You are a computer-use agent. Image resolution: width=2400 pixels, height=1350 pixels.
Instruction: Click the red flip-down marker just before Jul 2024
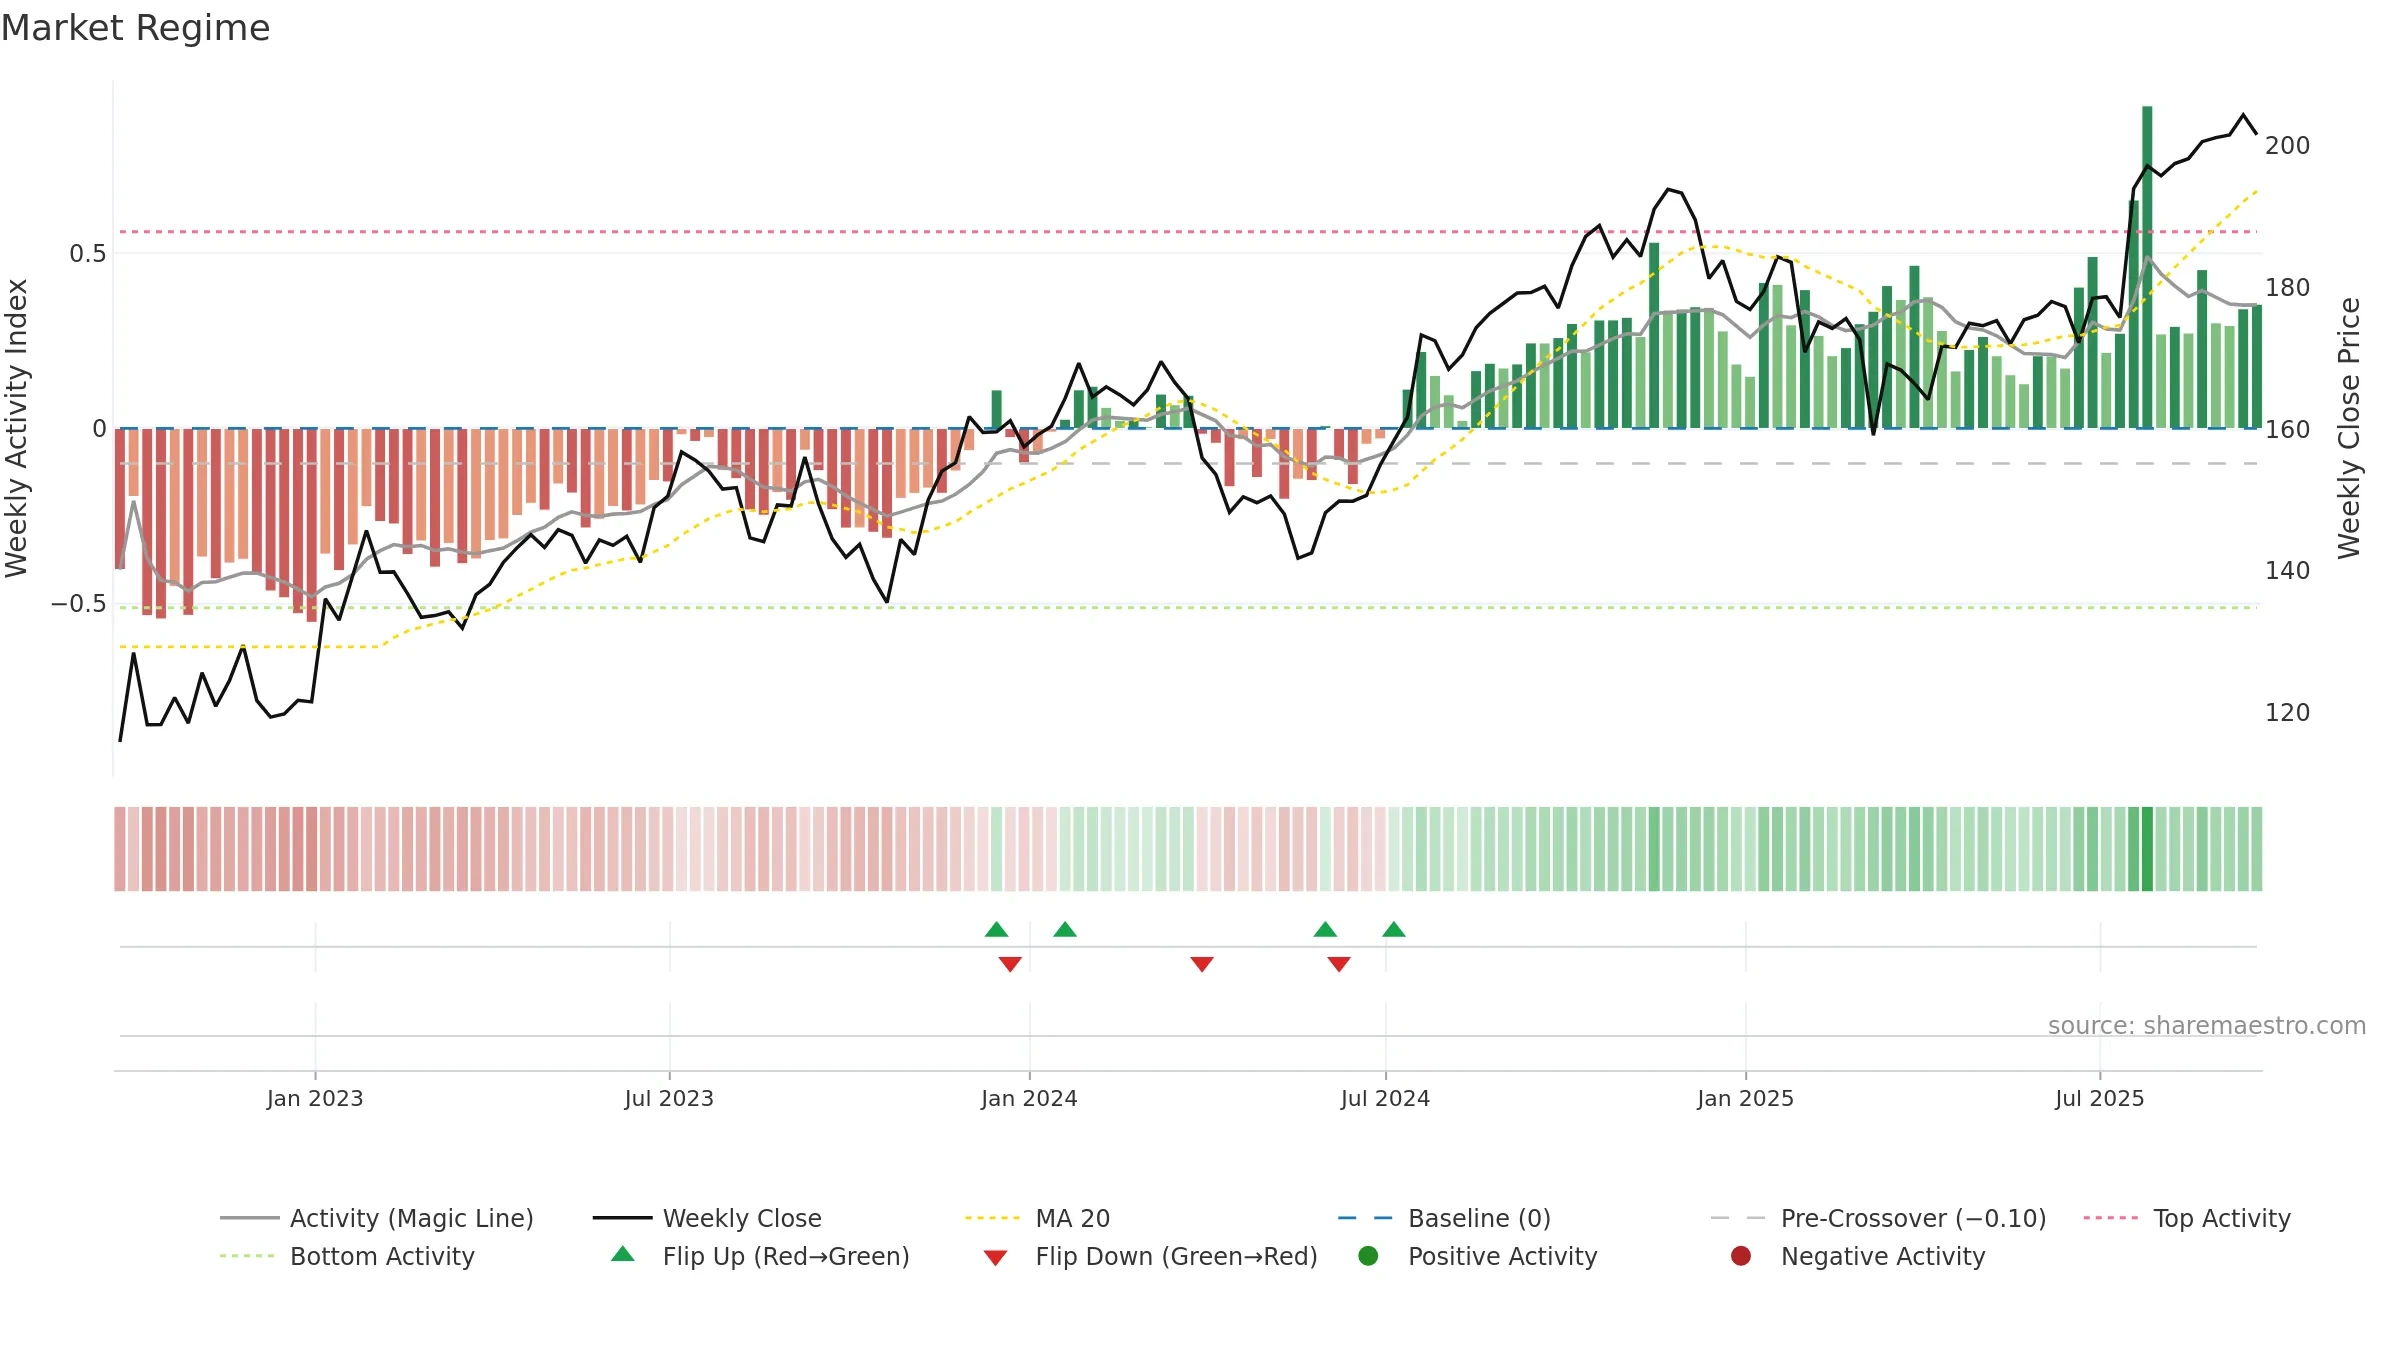click(1339, 964)
